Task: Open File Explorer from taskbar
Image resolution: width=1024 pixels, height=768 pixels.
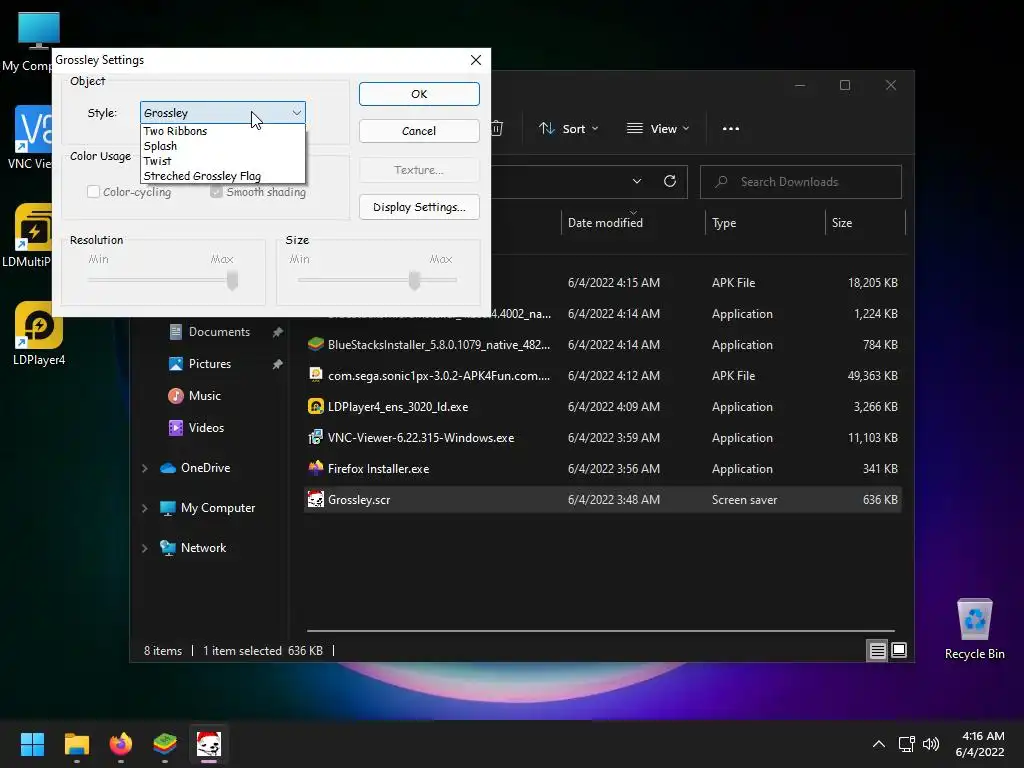Action: [76, 744]
